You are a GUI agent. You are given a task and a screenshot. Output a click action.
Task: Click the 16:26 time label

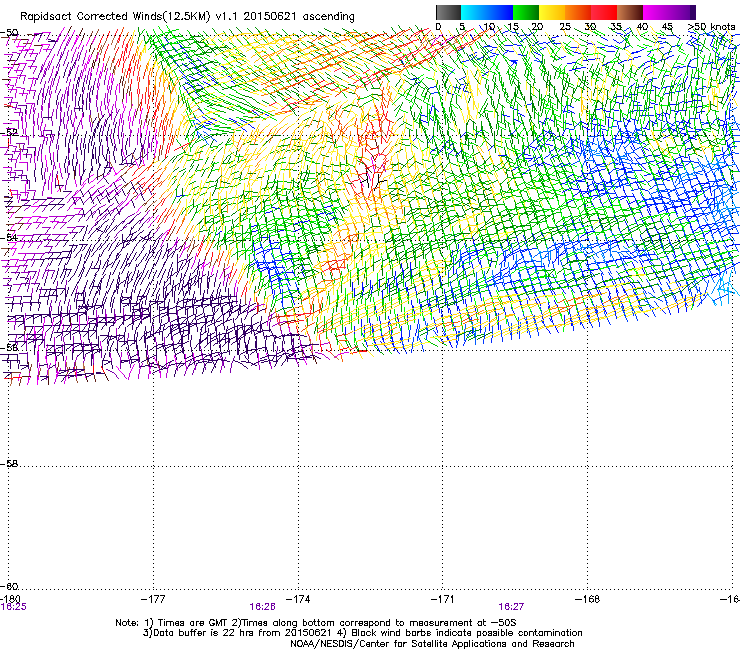(262, 607)
